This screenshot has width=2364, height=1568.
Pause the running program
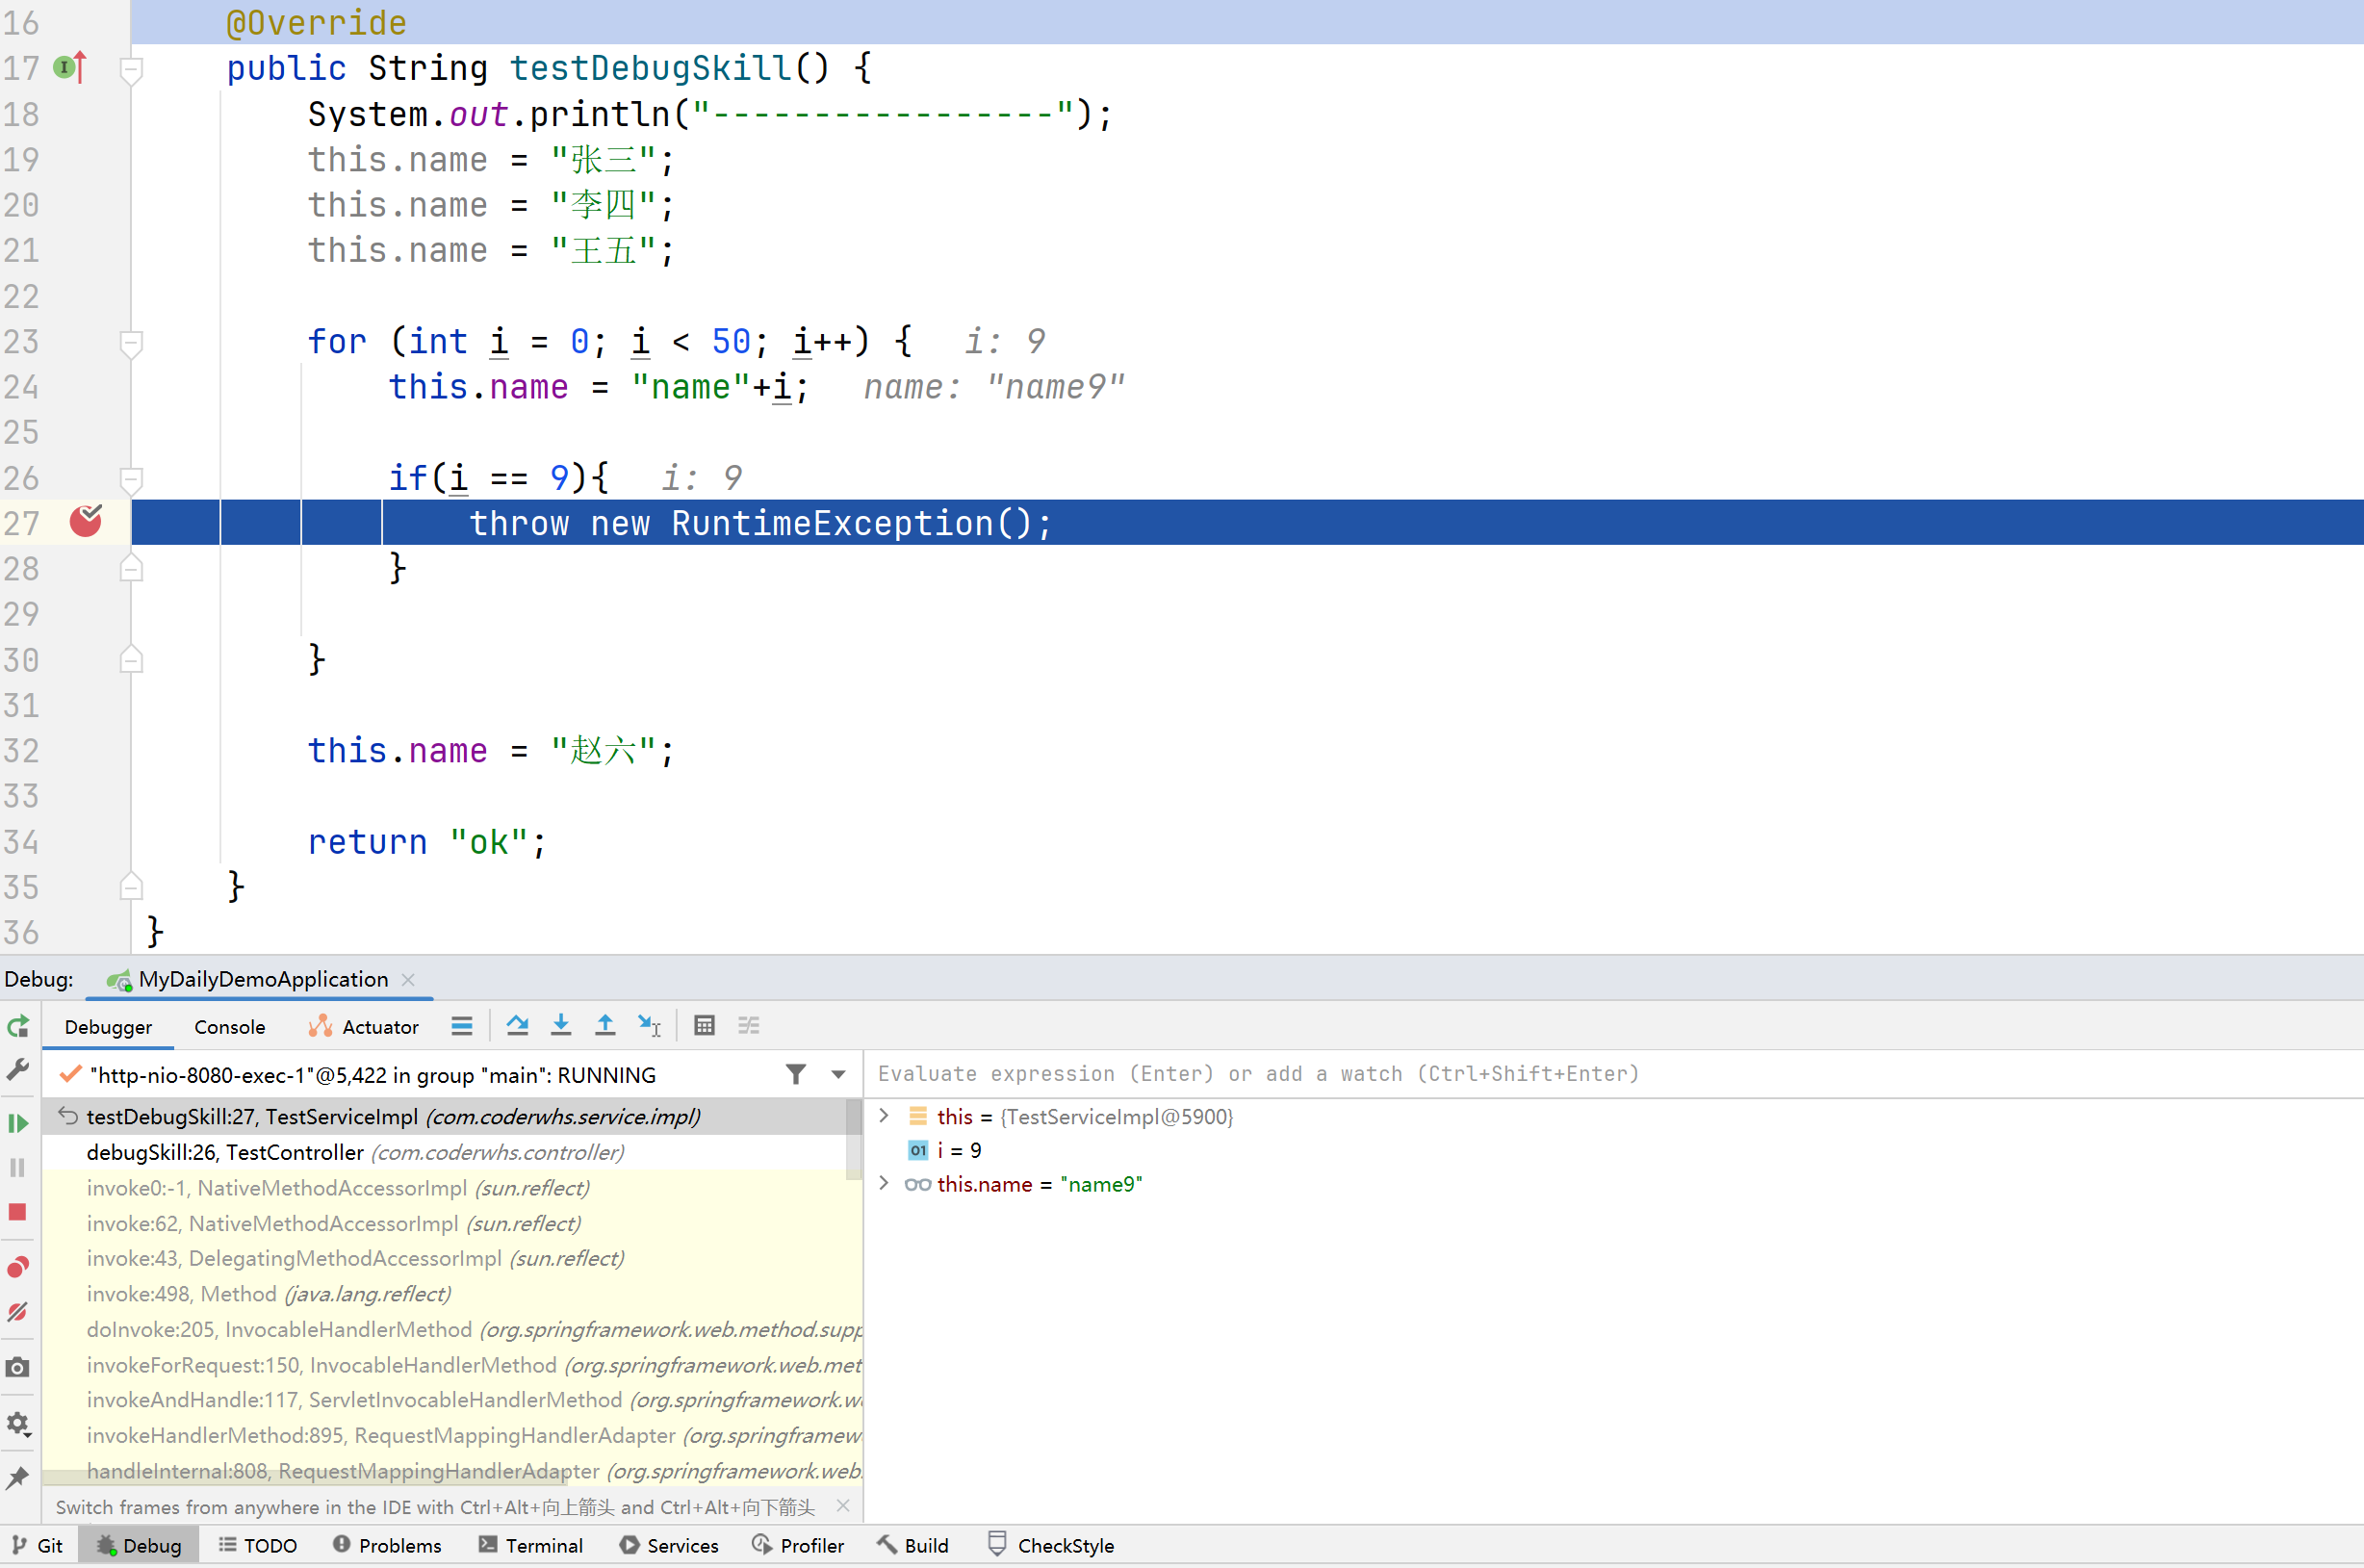coord(18,1167)
